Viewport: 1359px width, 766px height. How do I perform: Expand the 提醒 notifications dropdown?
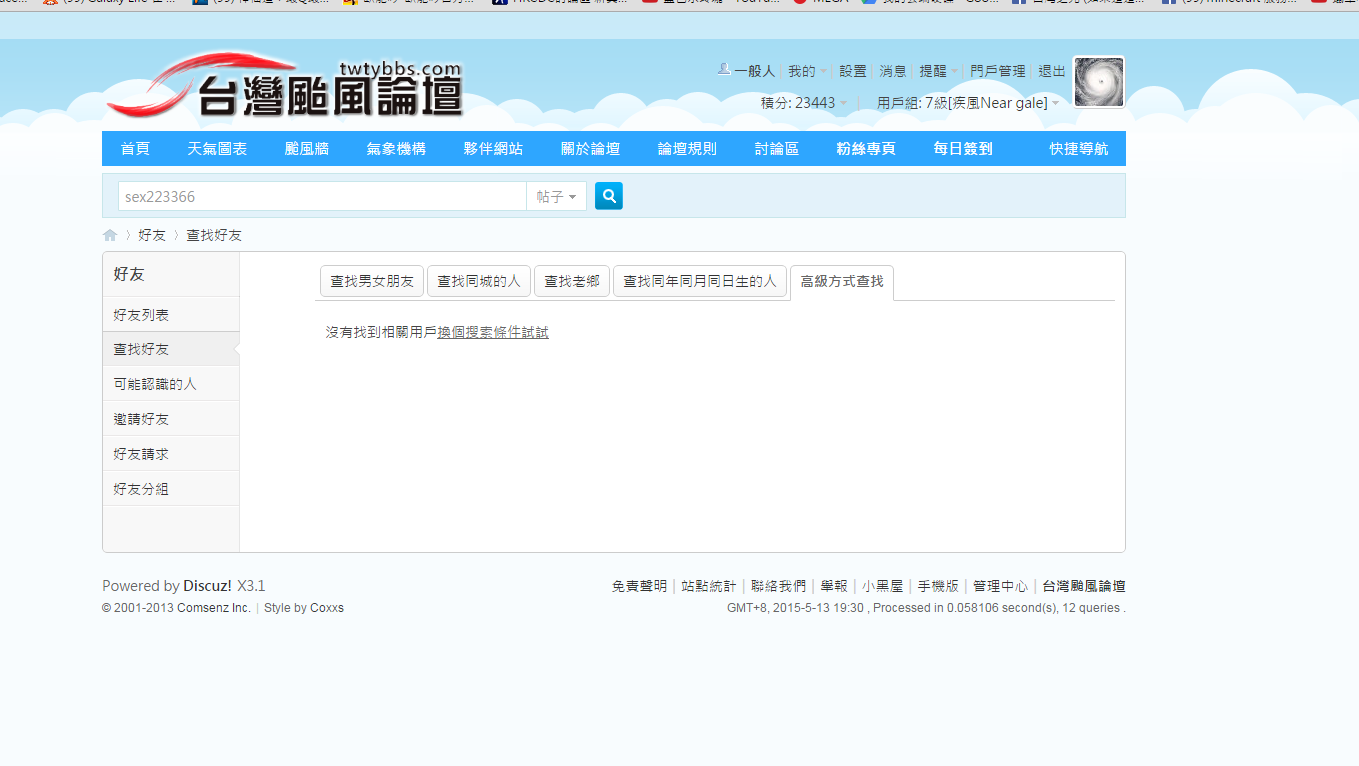[939, 71]
